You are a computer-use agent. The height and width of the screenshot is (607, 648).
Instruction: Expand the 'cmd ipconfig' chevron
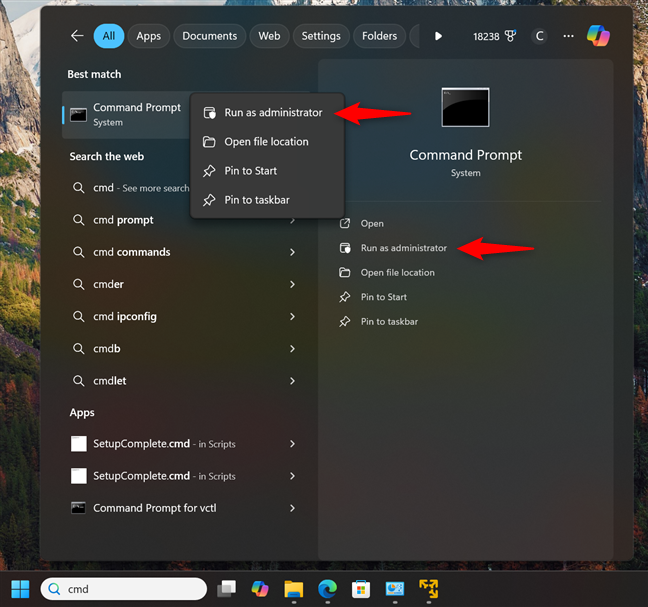(292, 317)
